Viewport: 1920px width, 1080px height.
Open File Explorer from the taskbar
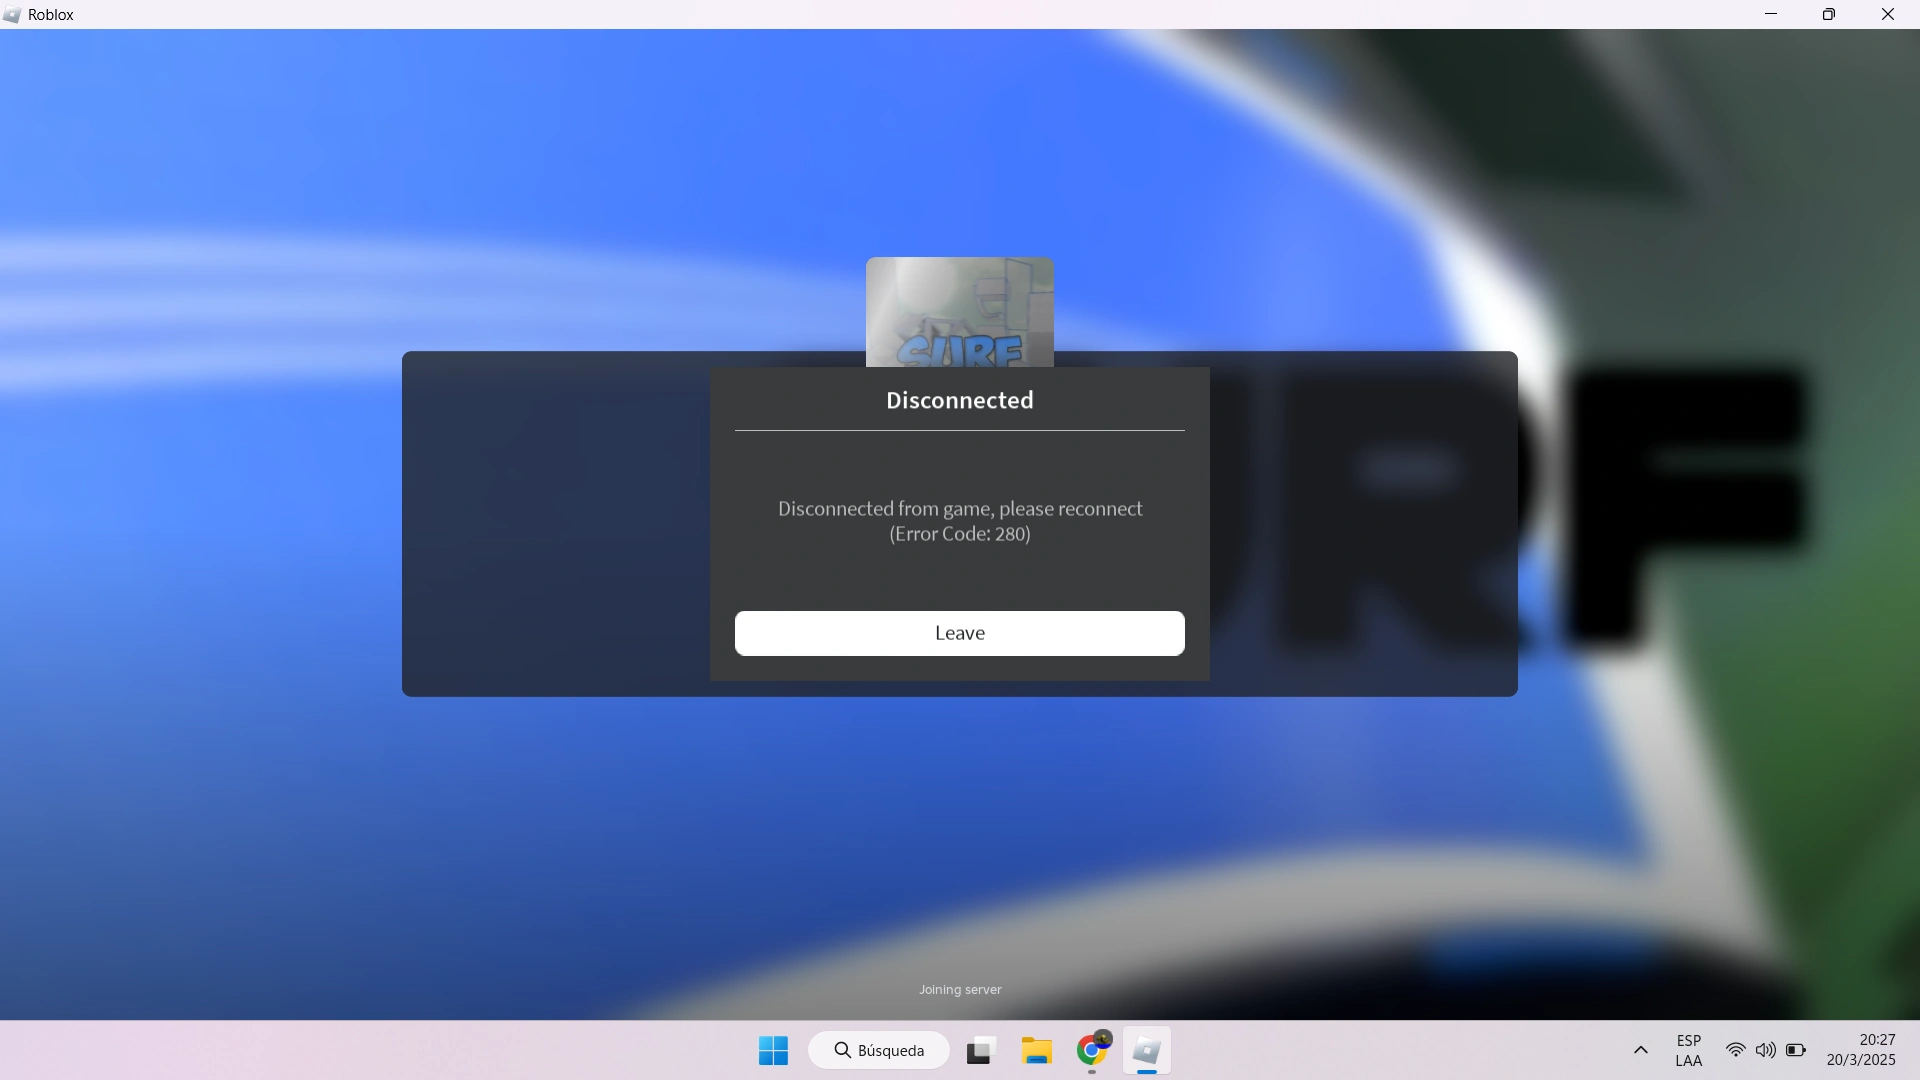click(1036, 1050)
